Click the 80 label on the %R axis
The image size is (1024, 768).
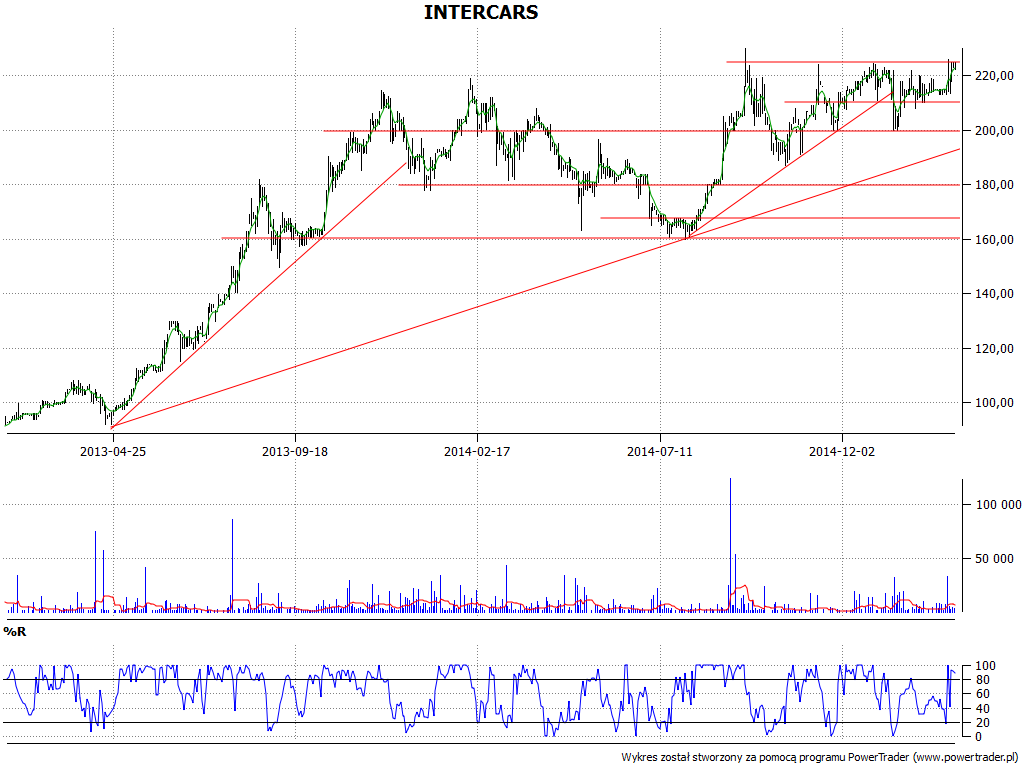(x=982, y=680)
